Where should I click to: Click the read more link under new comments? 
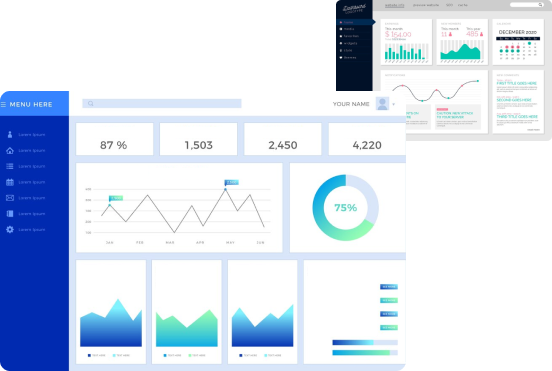pyautogui.click(x=533, y=130)
